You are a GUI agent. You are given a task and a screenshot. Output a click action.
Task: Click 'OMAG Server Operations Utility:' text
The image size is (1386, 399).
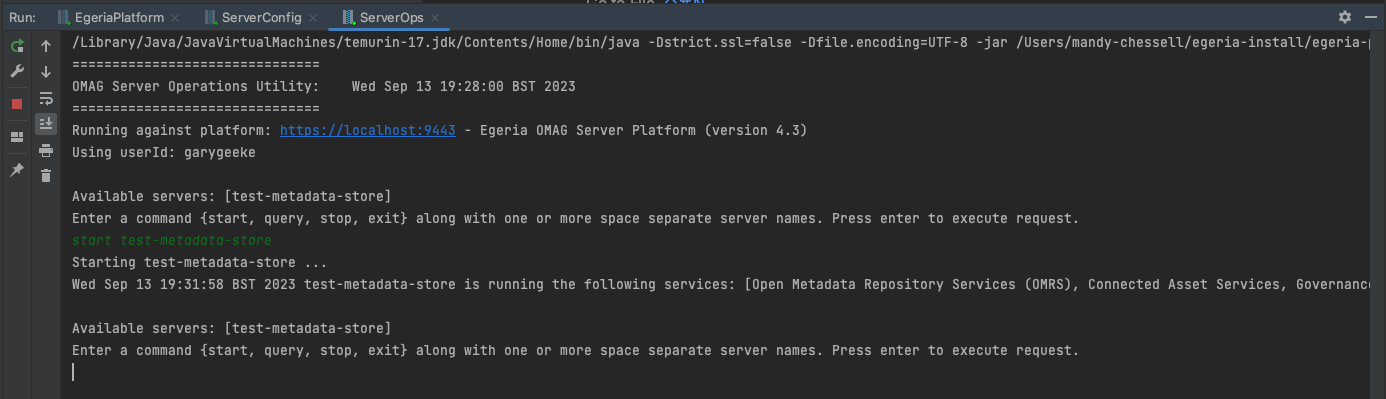coord(196,87)
